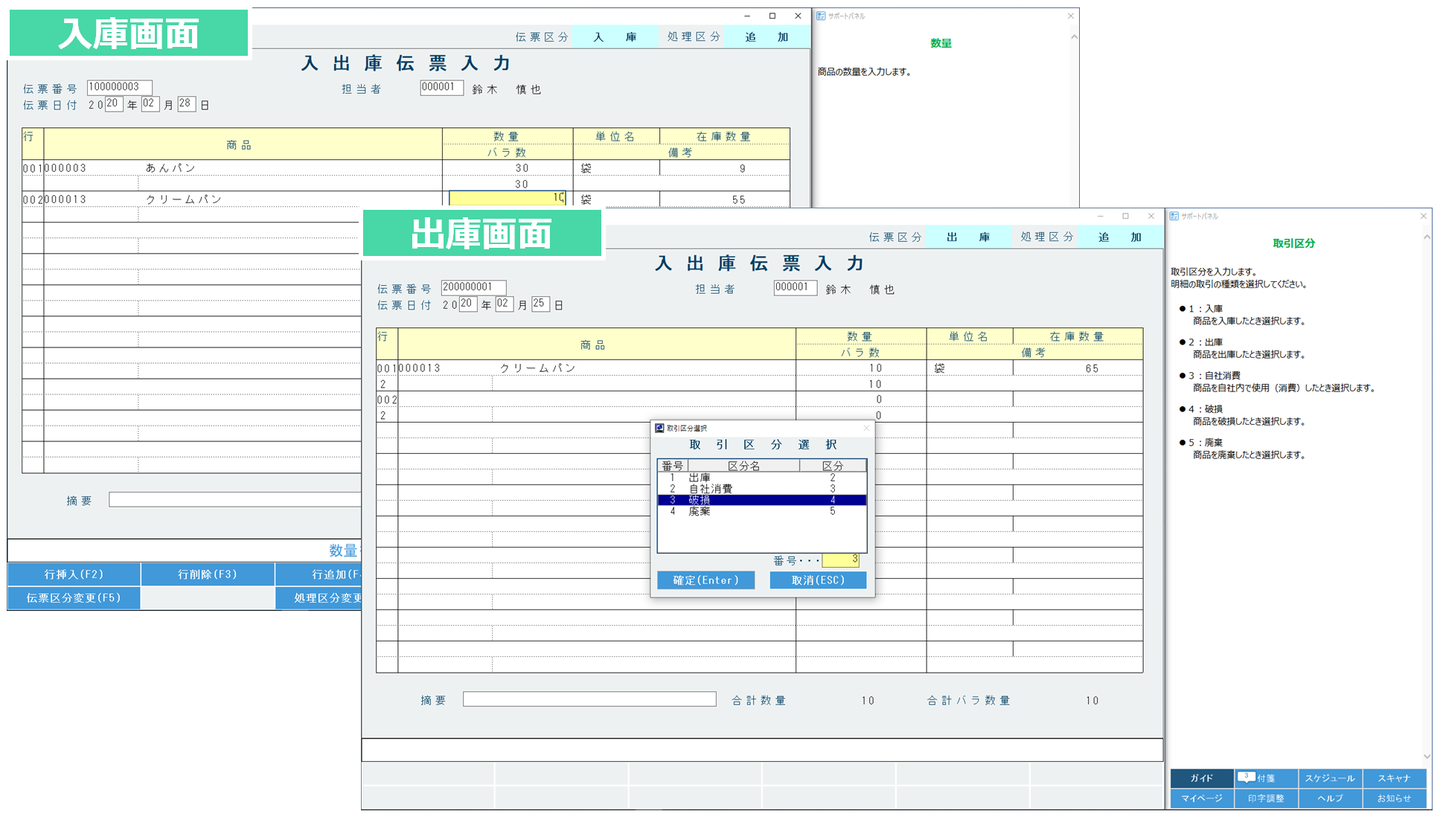Screen dimensions: 1440x823
Task: Click the 摘要 text field in 出庫 screen
Action: pyautogui.click(x=589, y=700)
